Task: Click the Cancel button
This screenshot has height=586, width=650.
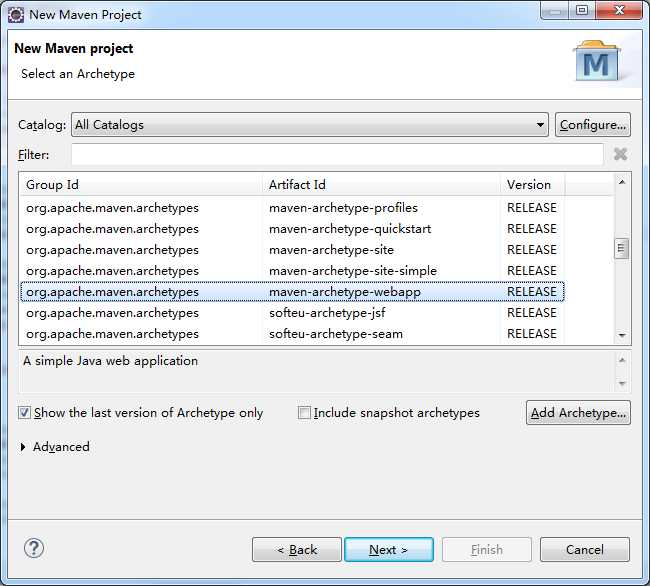Action: click(585, 550)
